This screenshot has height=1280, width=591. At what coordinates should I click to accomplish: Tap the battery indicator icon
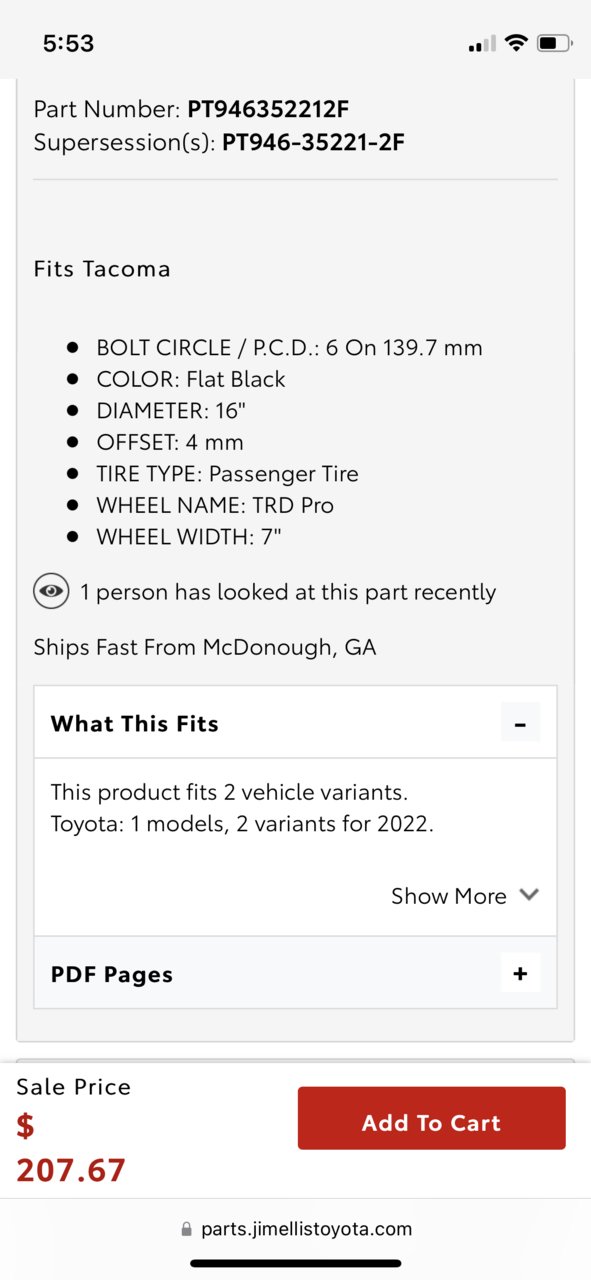pyautogui.click(x=554, y=43)
